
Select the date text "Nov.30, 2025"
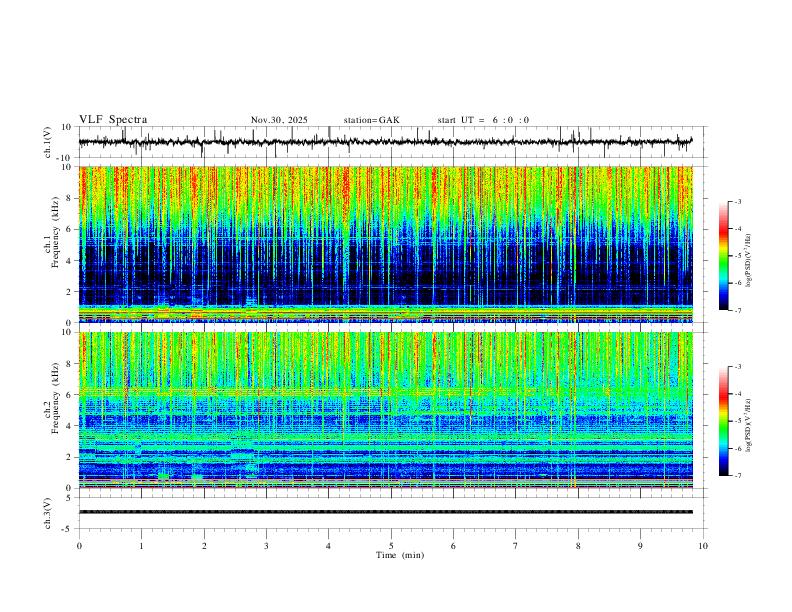279,120
